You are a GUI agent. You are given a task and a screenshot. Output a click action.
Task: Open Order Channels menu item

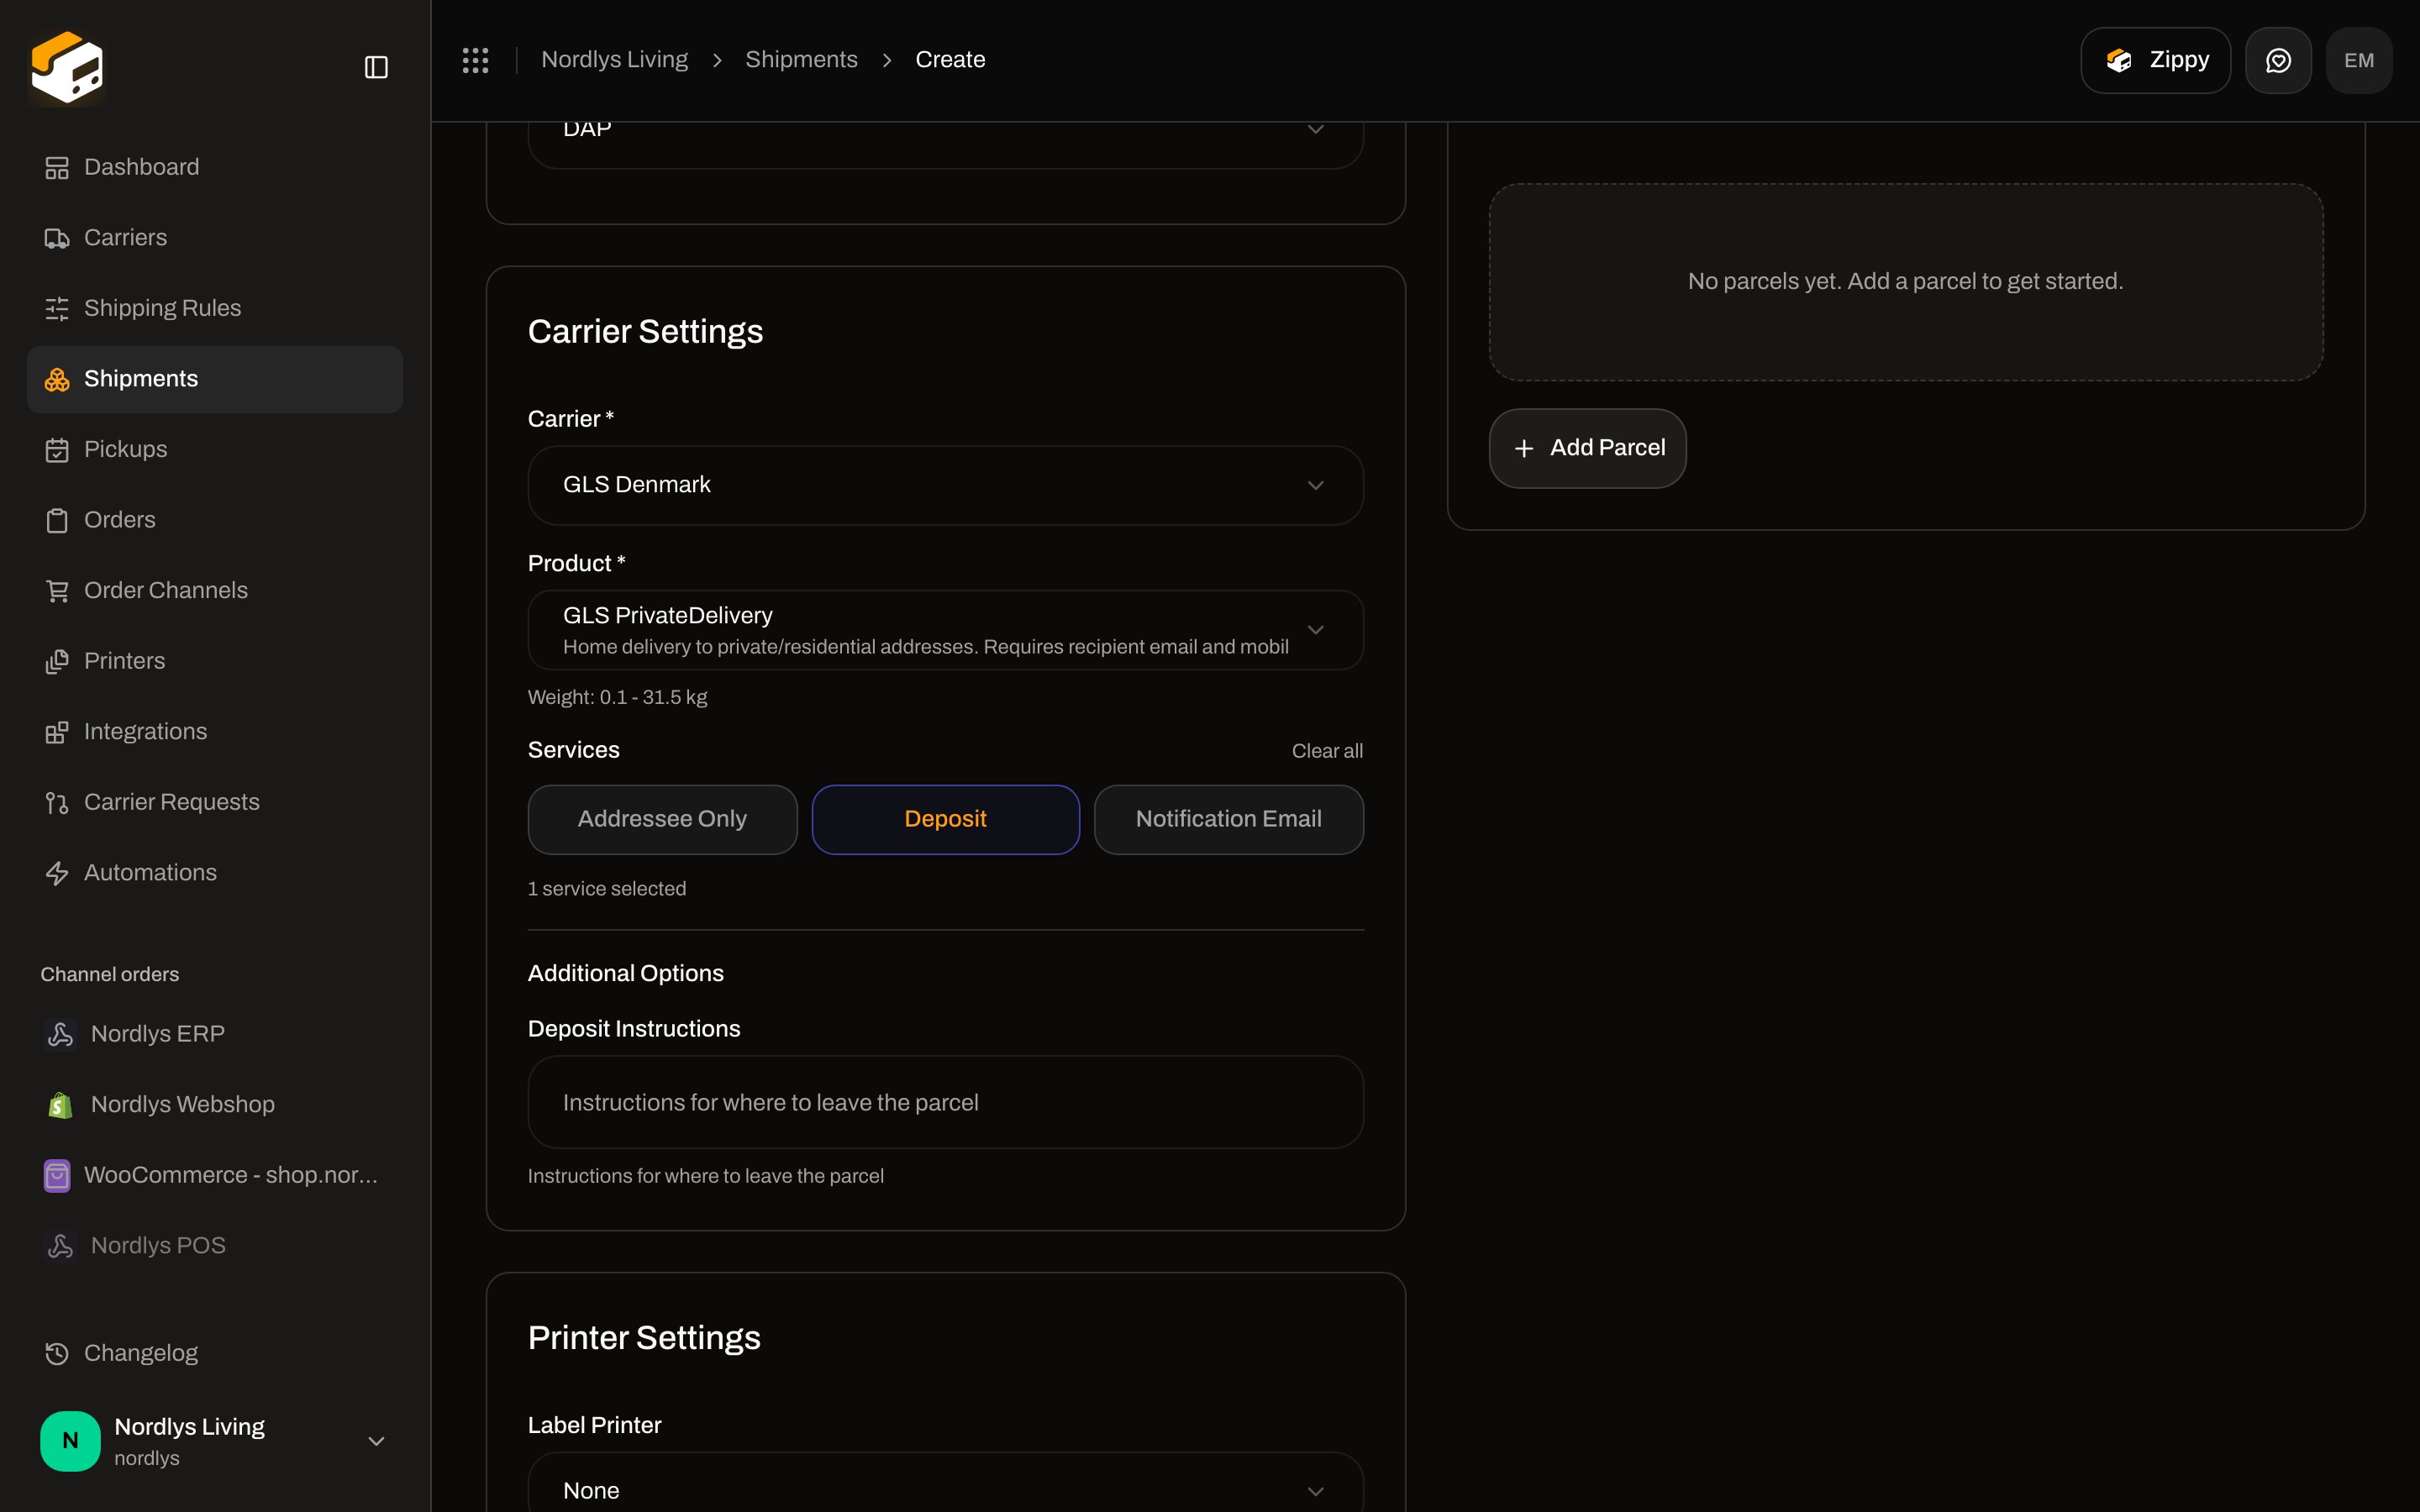click(215, 591)
